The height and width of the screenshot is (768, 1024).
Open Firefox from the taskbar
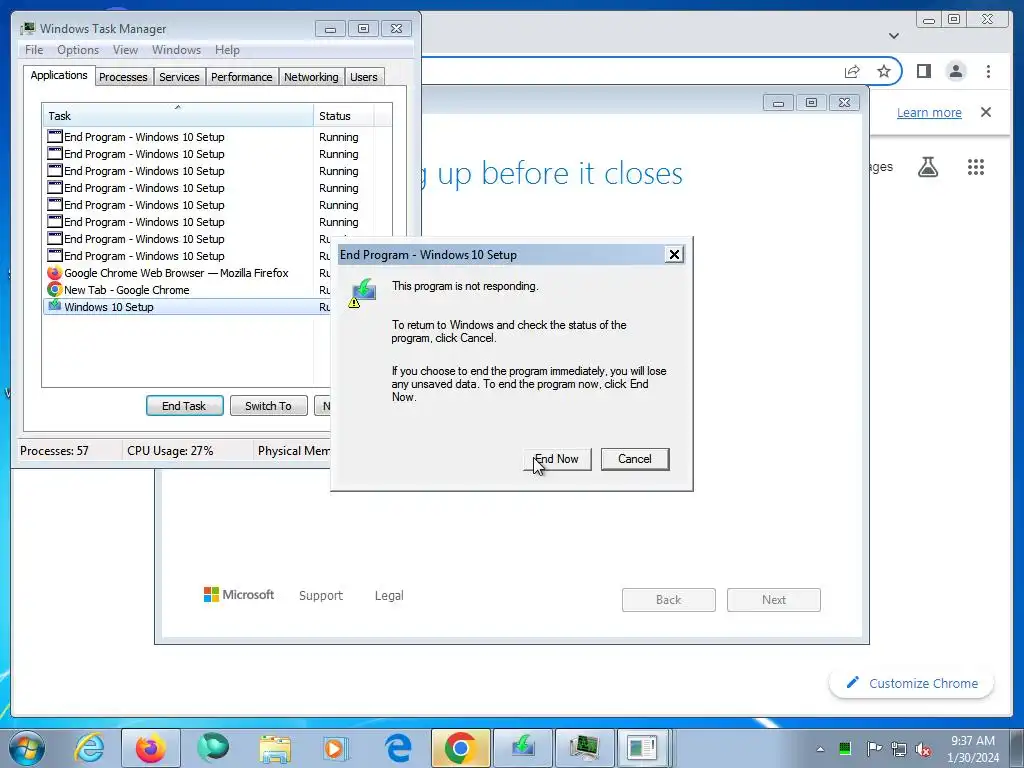coord(150,748)
